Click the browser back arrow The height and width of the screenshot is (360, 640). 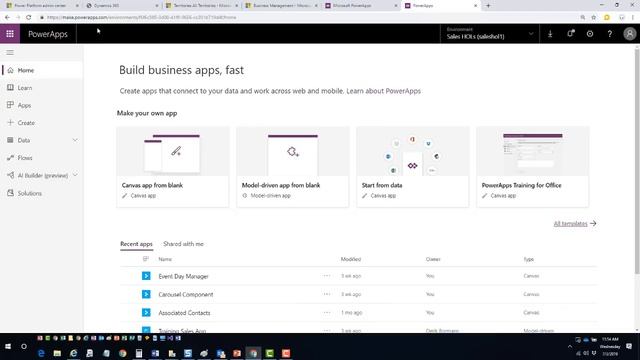click(7, 17)
